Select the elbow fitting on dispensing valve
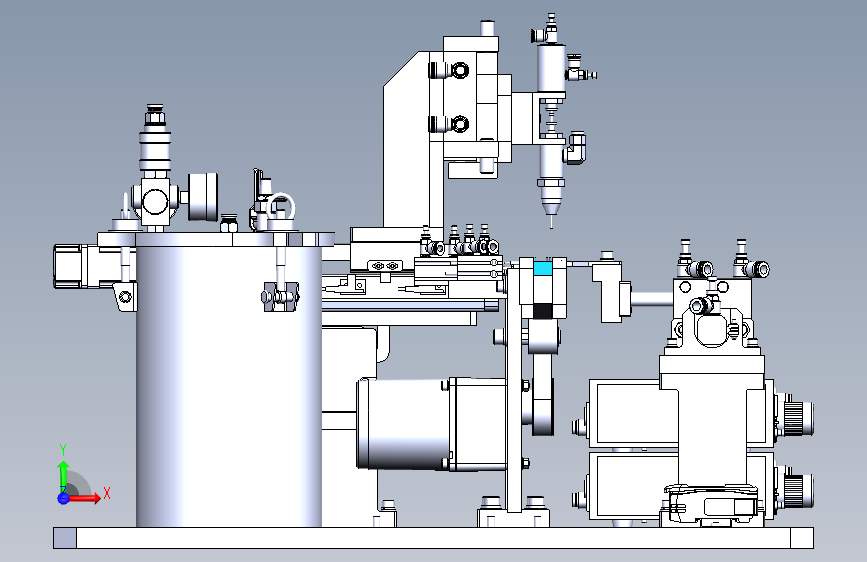Screen dimensions: 867x562 [575, 148]
